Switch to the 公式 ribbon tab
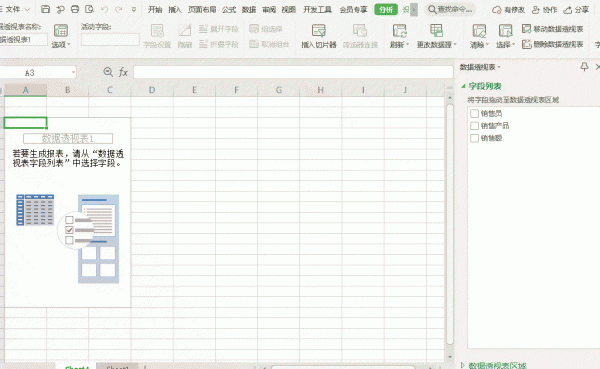600x369 pixels. tap(229, 10)
